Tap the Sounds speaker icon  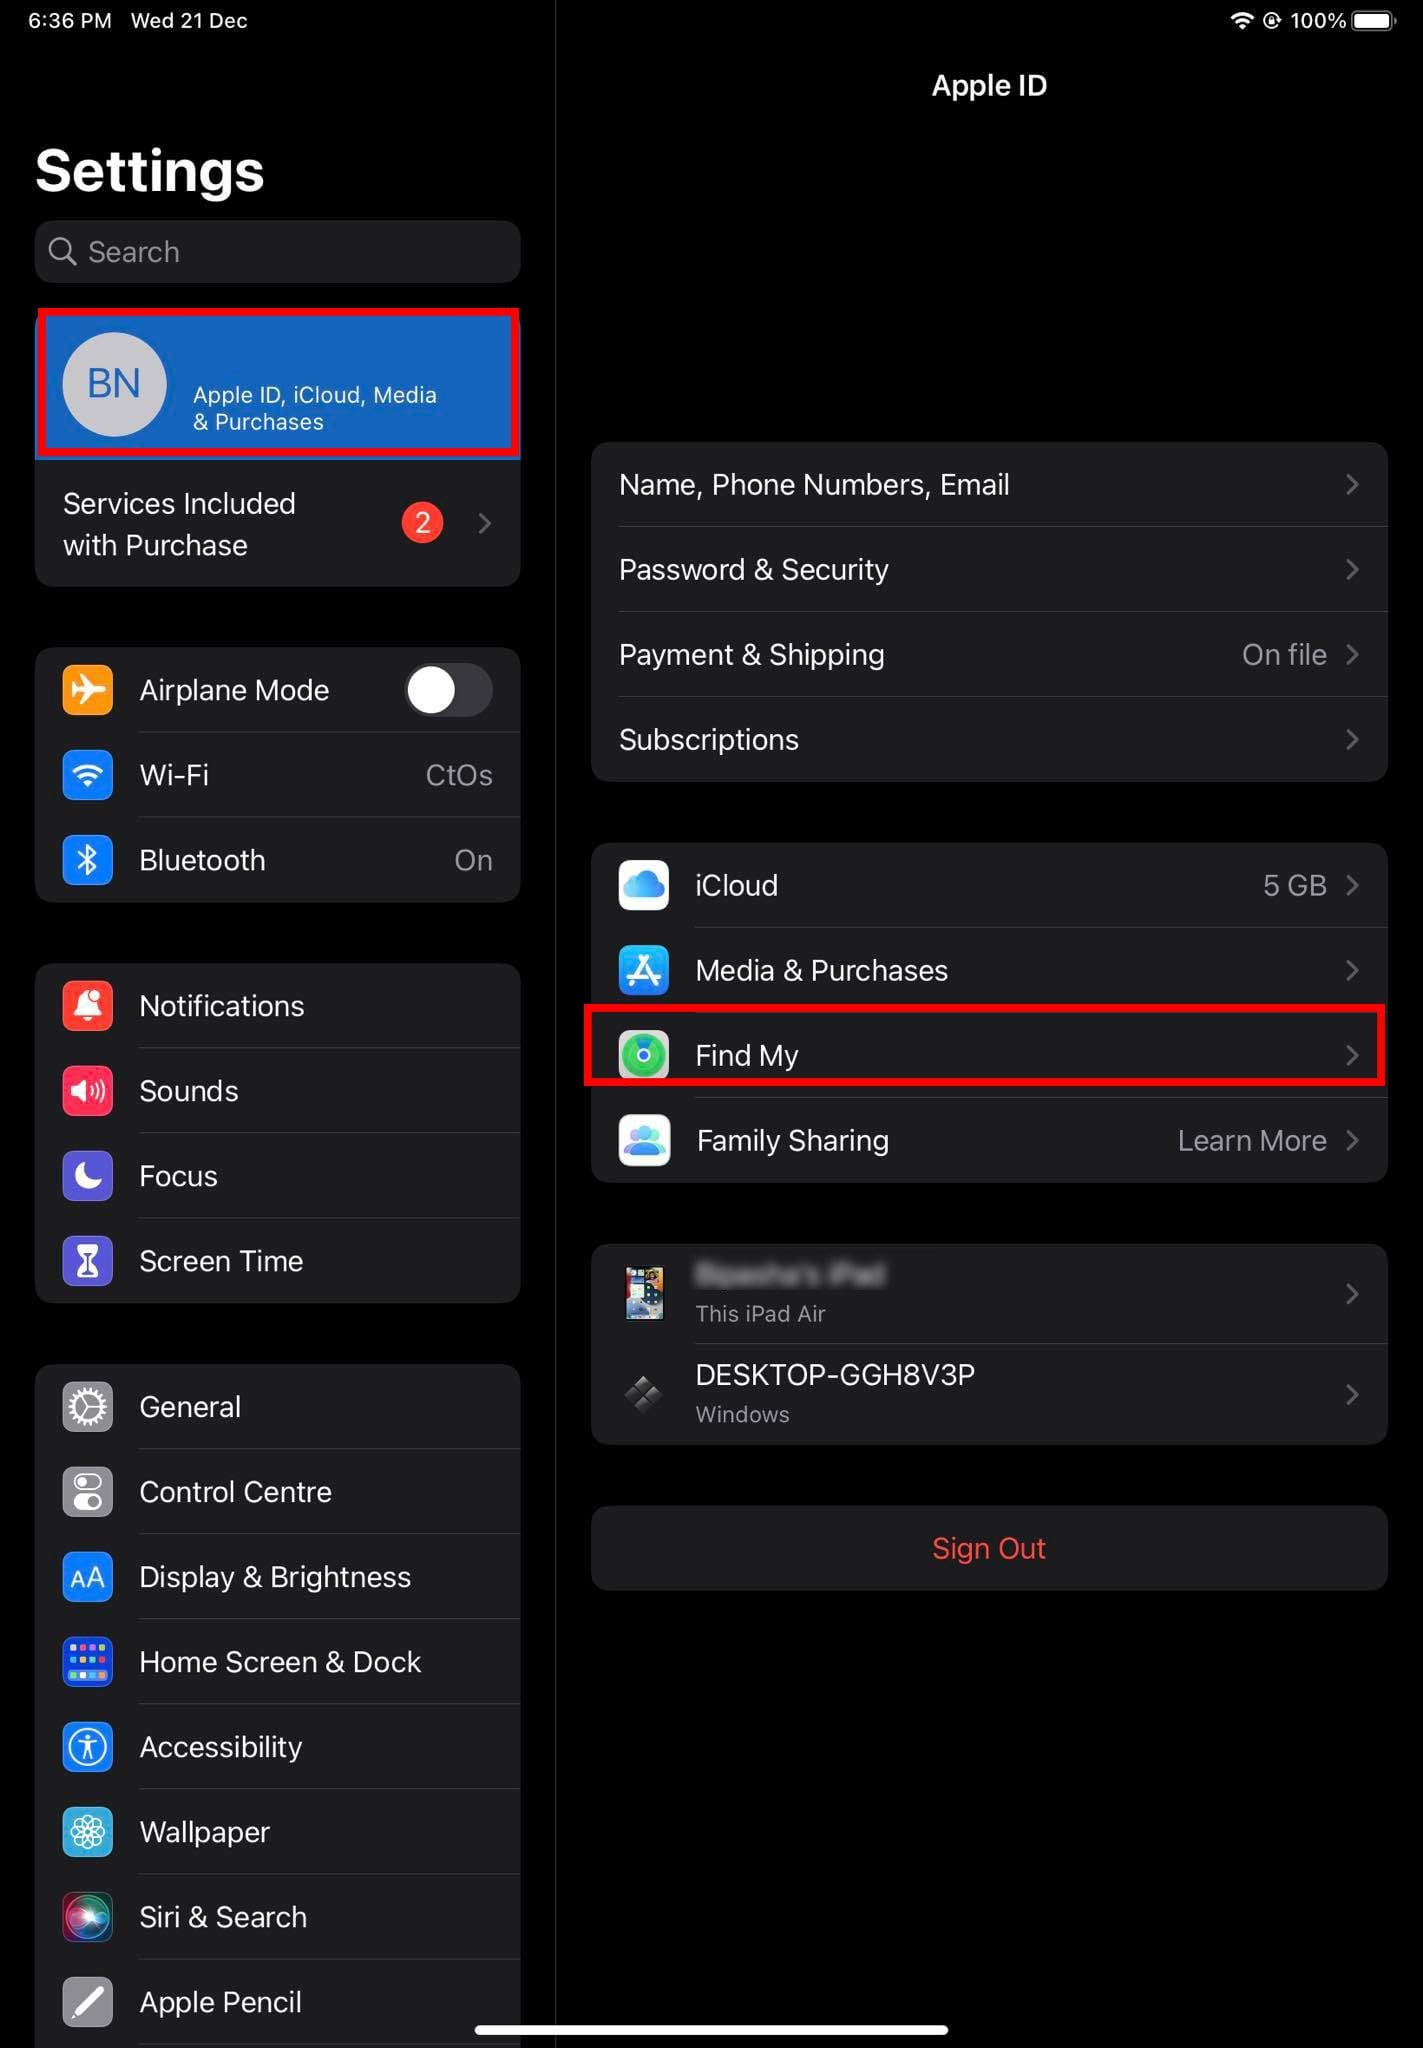[88, 1091]
